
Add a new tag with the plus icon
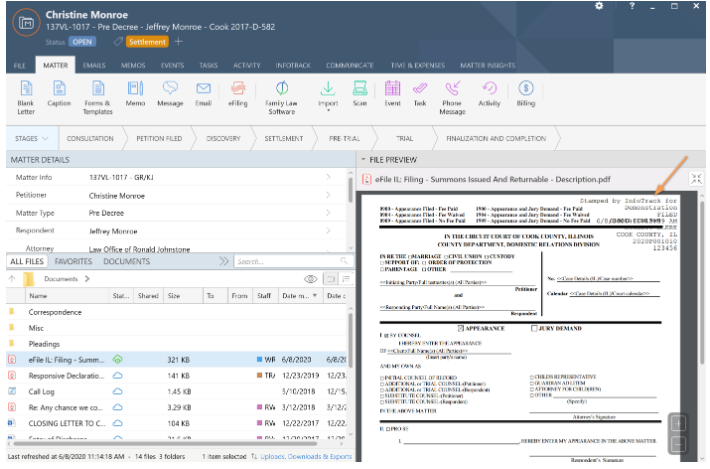point(178,42)
